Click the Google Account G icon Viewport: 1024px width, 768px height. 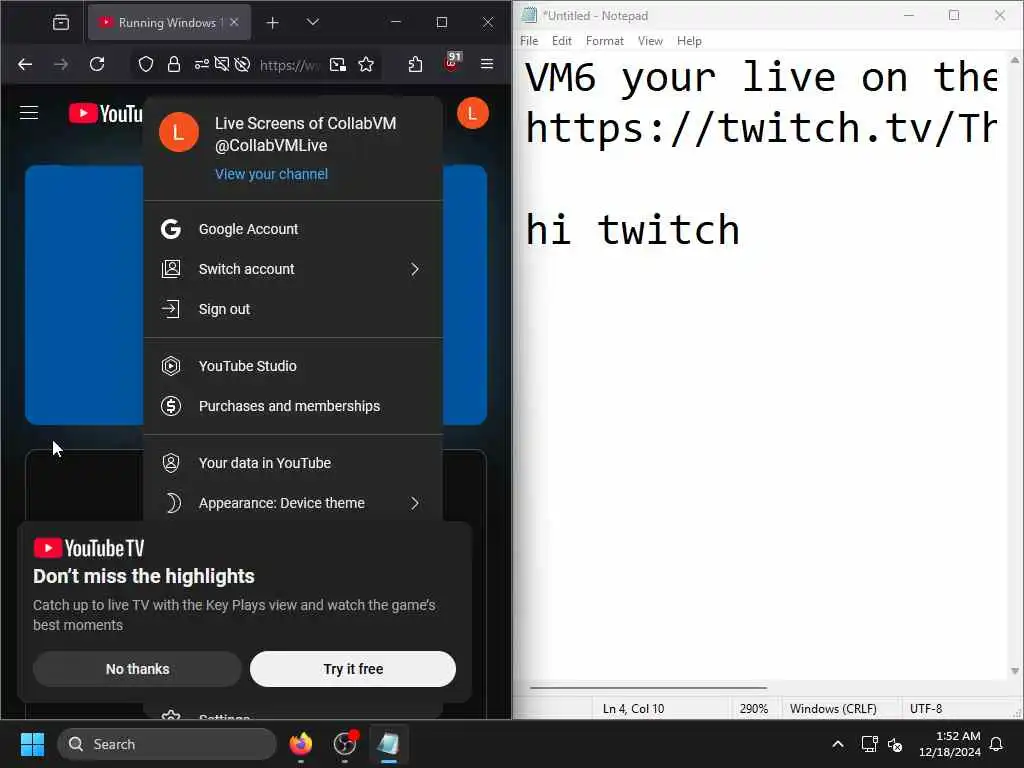(171, 229)
